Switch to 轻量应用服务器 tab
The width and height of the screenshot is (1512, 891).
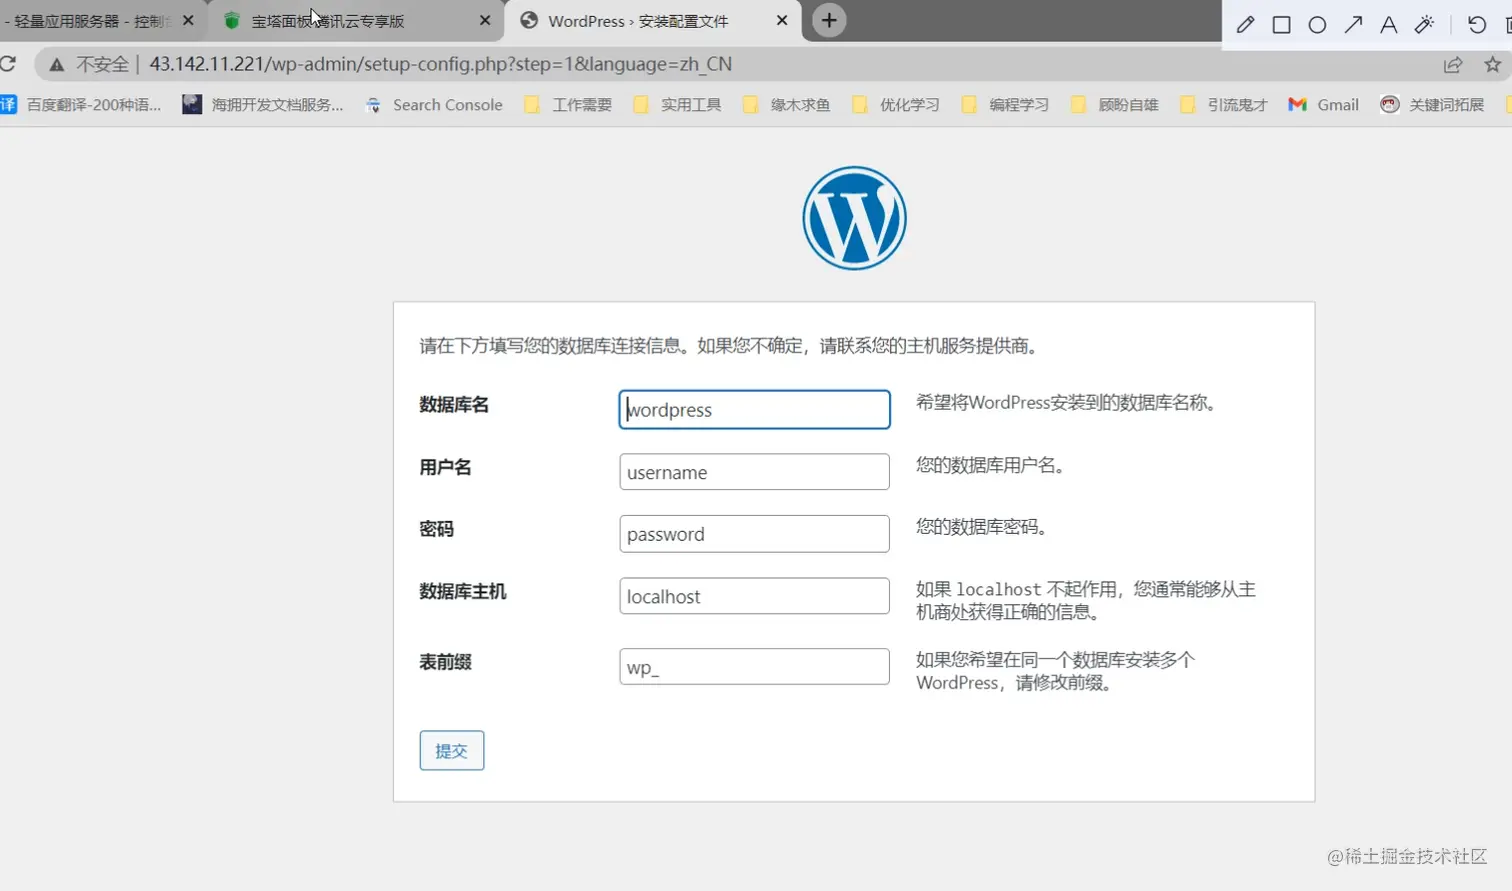click(90, 21)
